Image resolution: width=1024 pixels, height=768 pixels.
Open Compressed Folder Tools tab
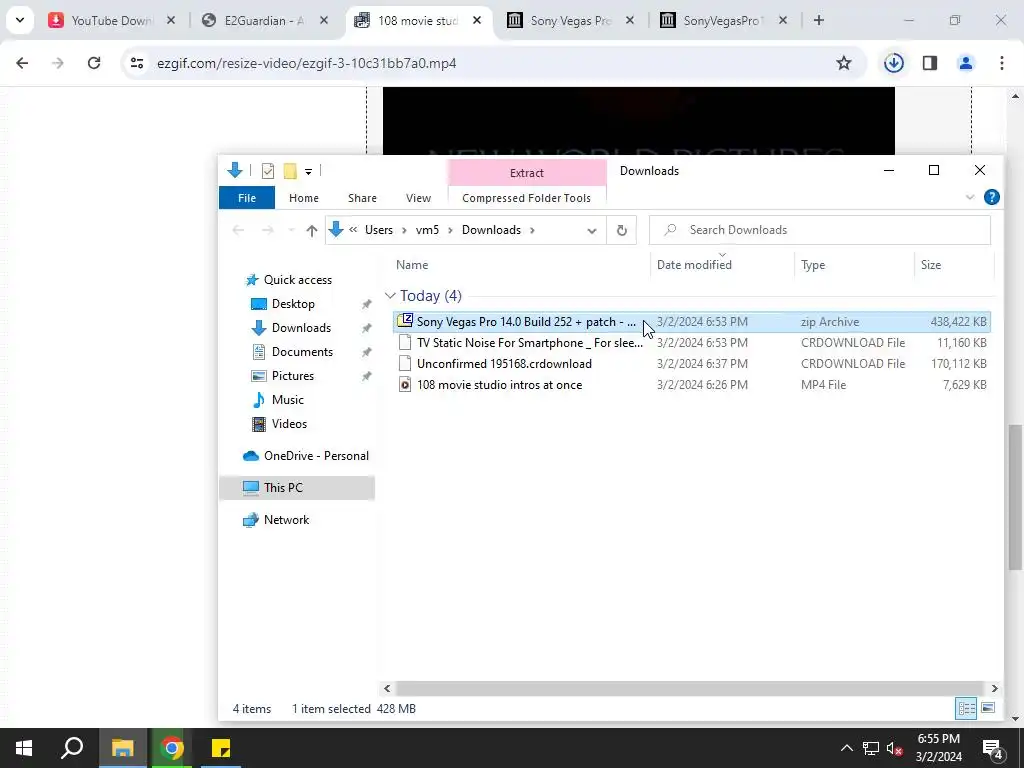click(526, 198)
